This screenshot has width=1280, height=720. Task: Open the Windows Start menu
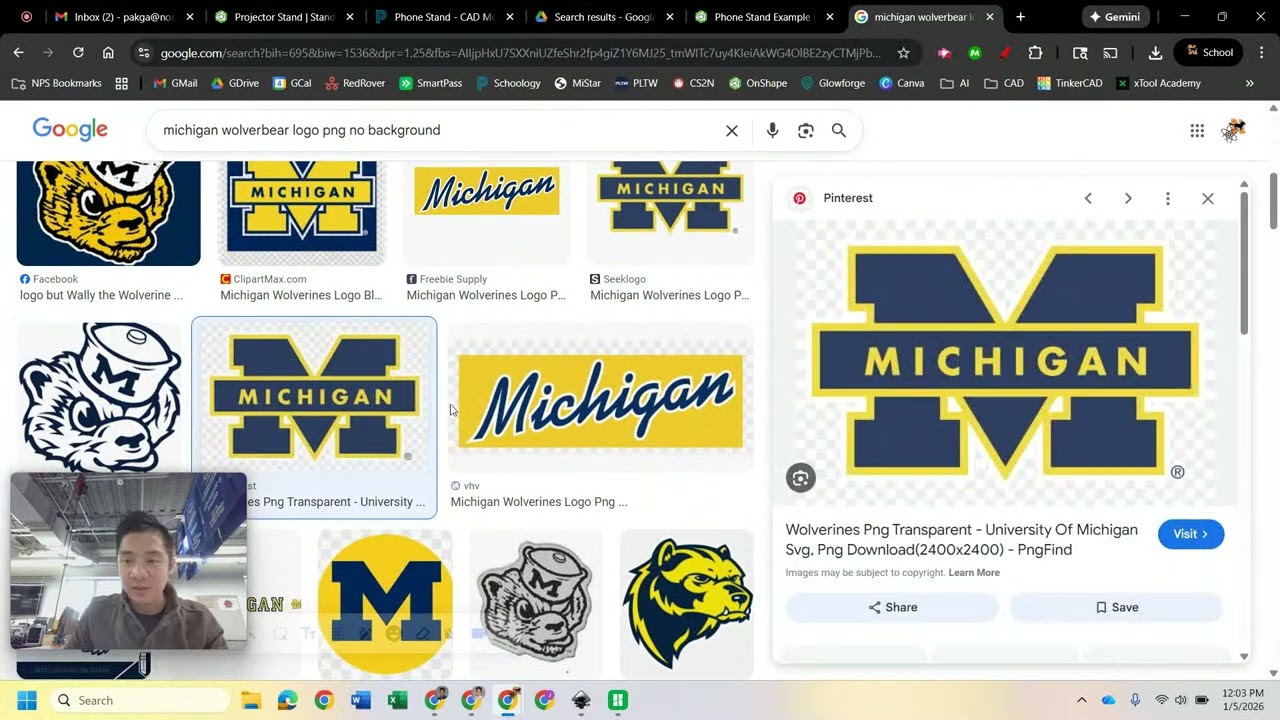point(26,700)
